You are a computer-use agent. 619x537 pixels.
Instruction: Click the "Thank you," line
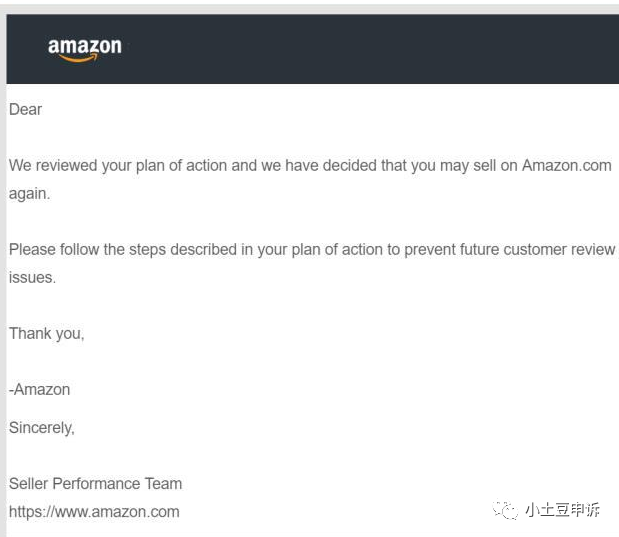point(47,333)
